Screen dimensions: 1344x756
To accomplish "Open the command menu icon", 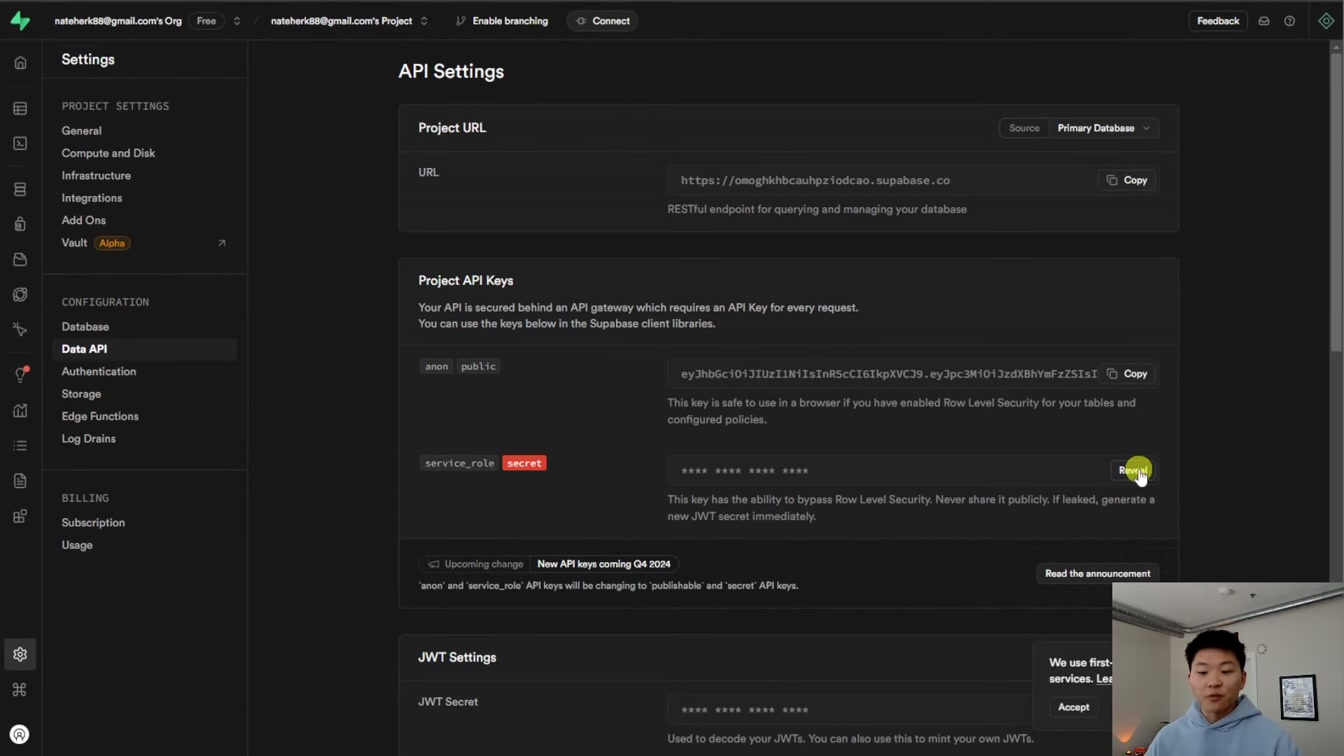I will (x=20, y=689).
